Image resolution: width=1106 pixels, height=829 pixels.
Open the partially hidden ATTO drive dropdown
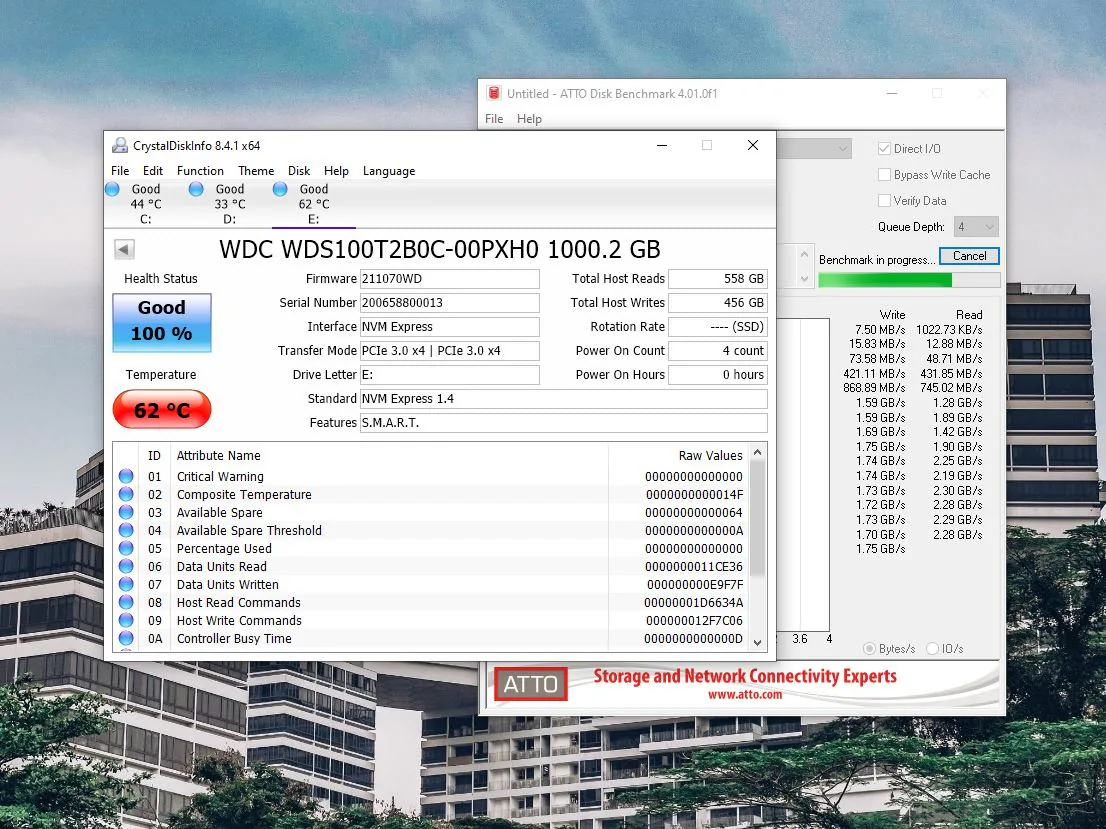click(815, 149)
